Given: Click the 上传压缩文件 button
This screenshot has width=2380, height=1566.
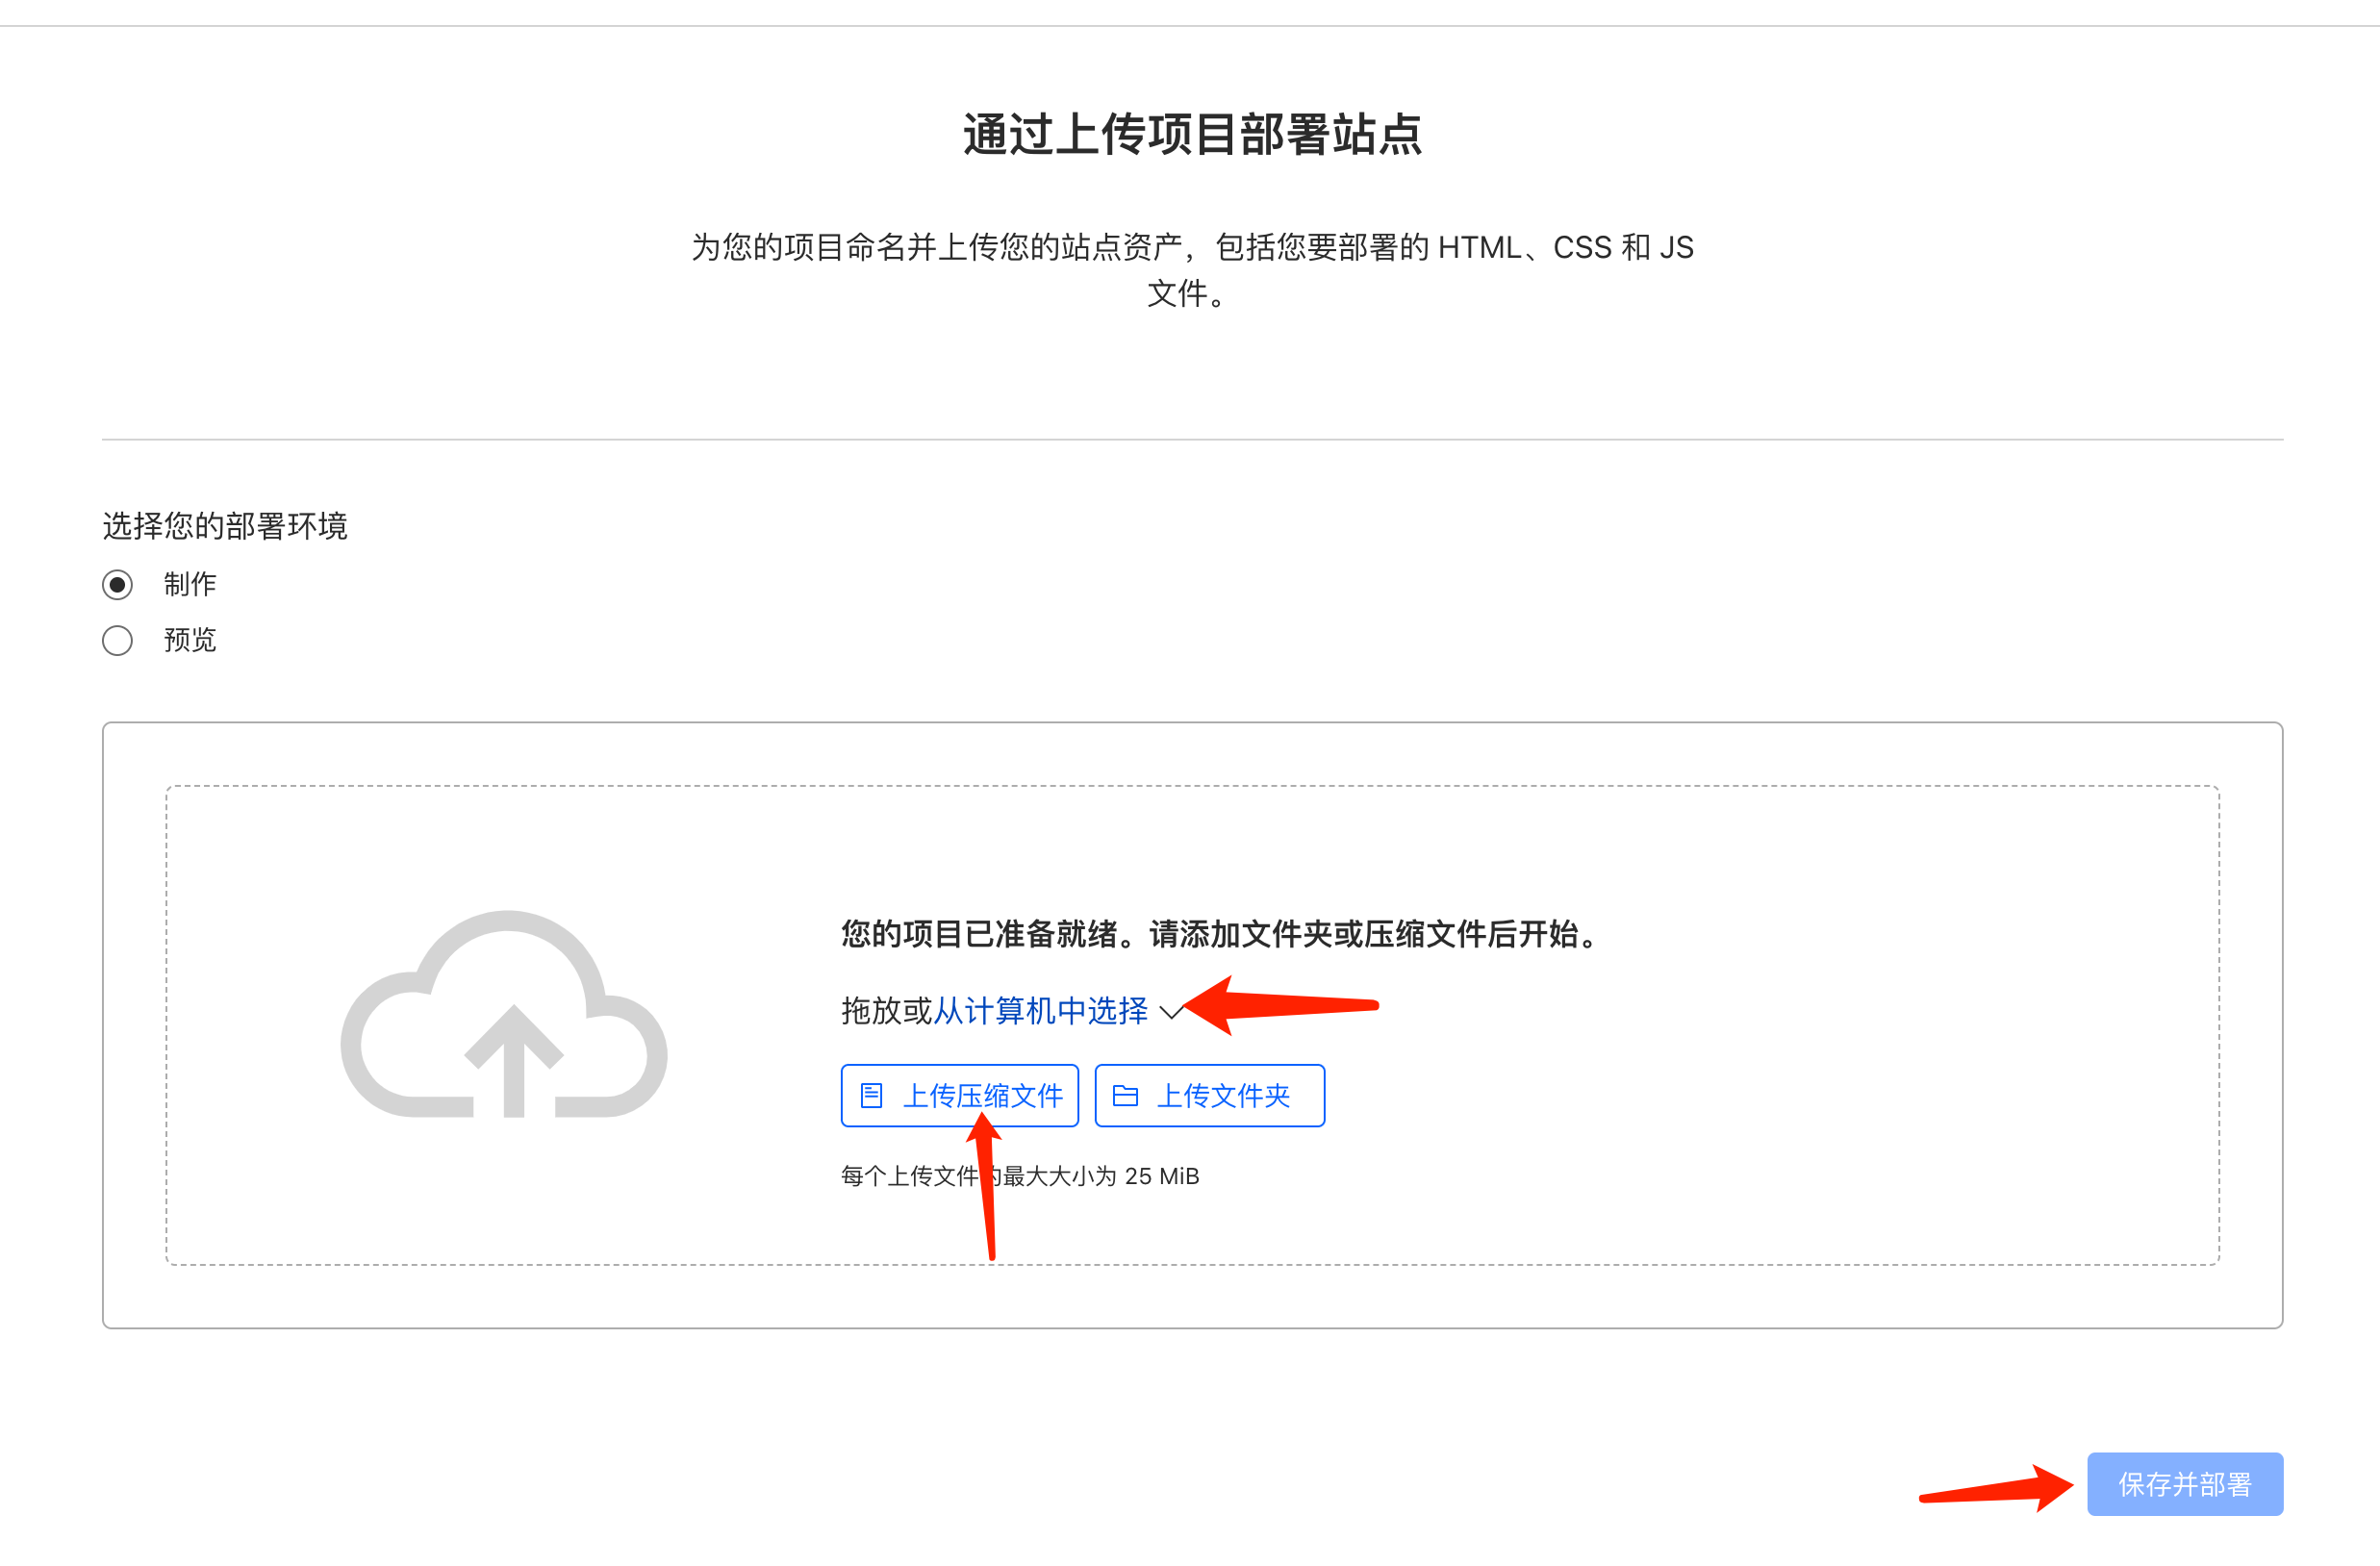Looking at the screenshot, I should (959, 1095).
